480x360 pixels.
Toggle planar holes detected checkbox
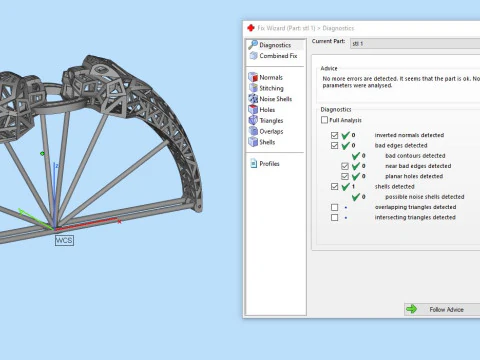[345, 176]
